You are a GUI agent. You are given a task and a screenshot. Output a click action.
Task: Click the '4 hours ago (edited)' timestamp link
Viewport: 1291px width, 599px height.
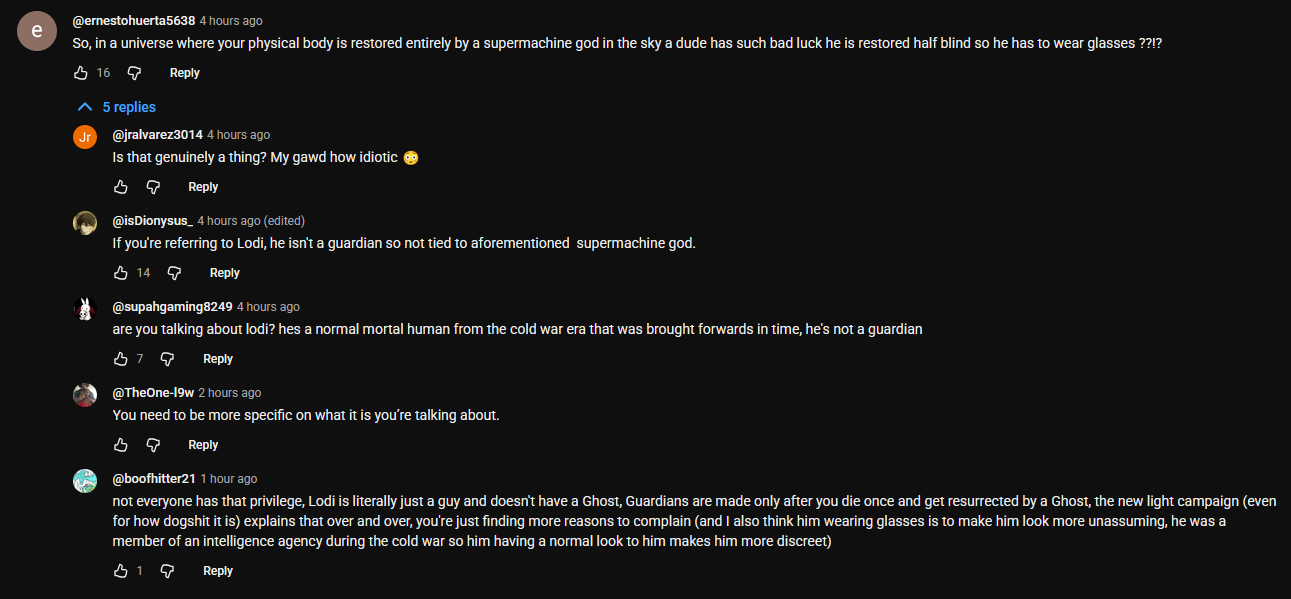251,220
